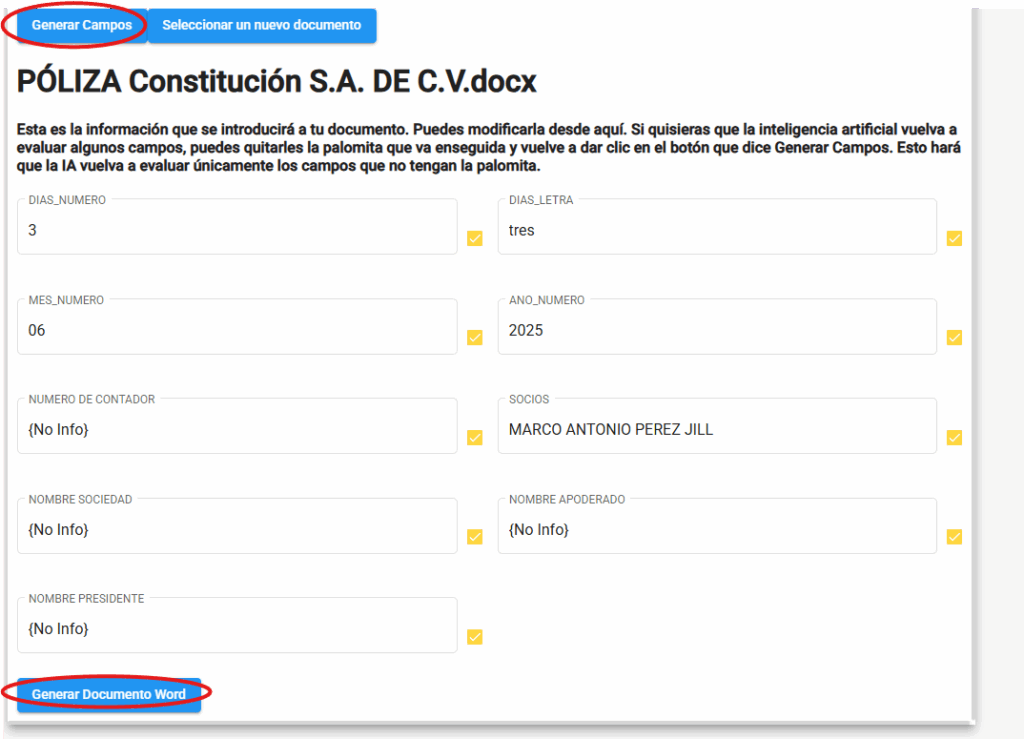Toggle the NOMBRE APODERADO checkbox
The width and height of the screenshot is (1024, 739).
(x=954, y=537)
